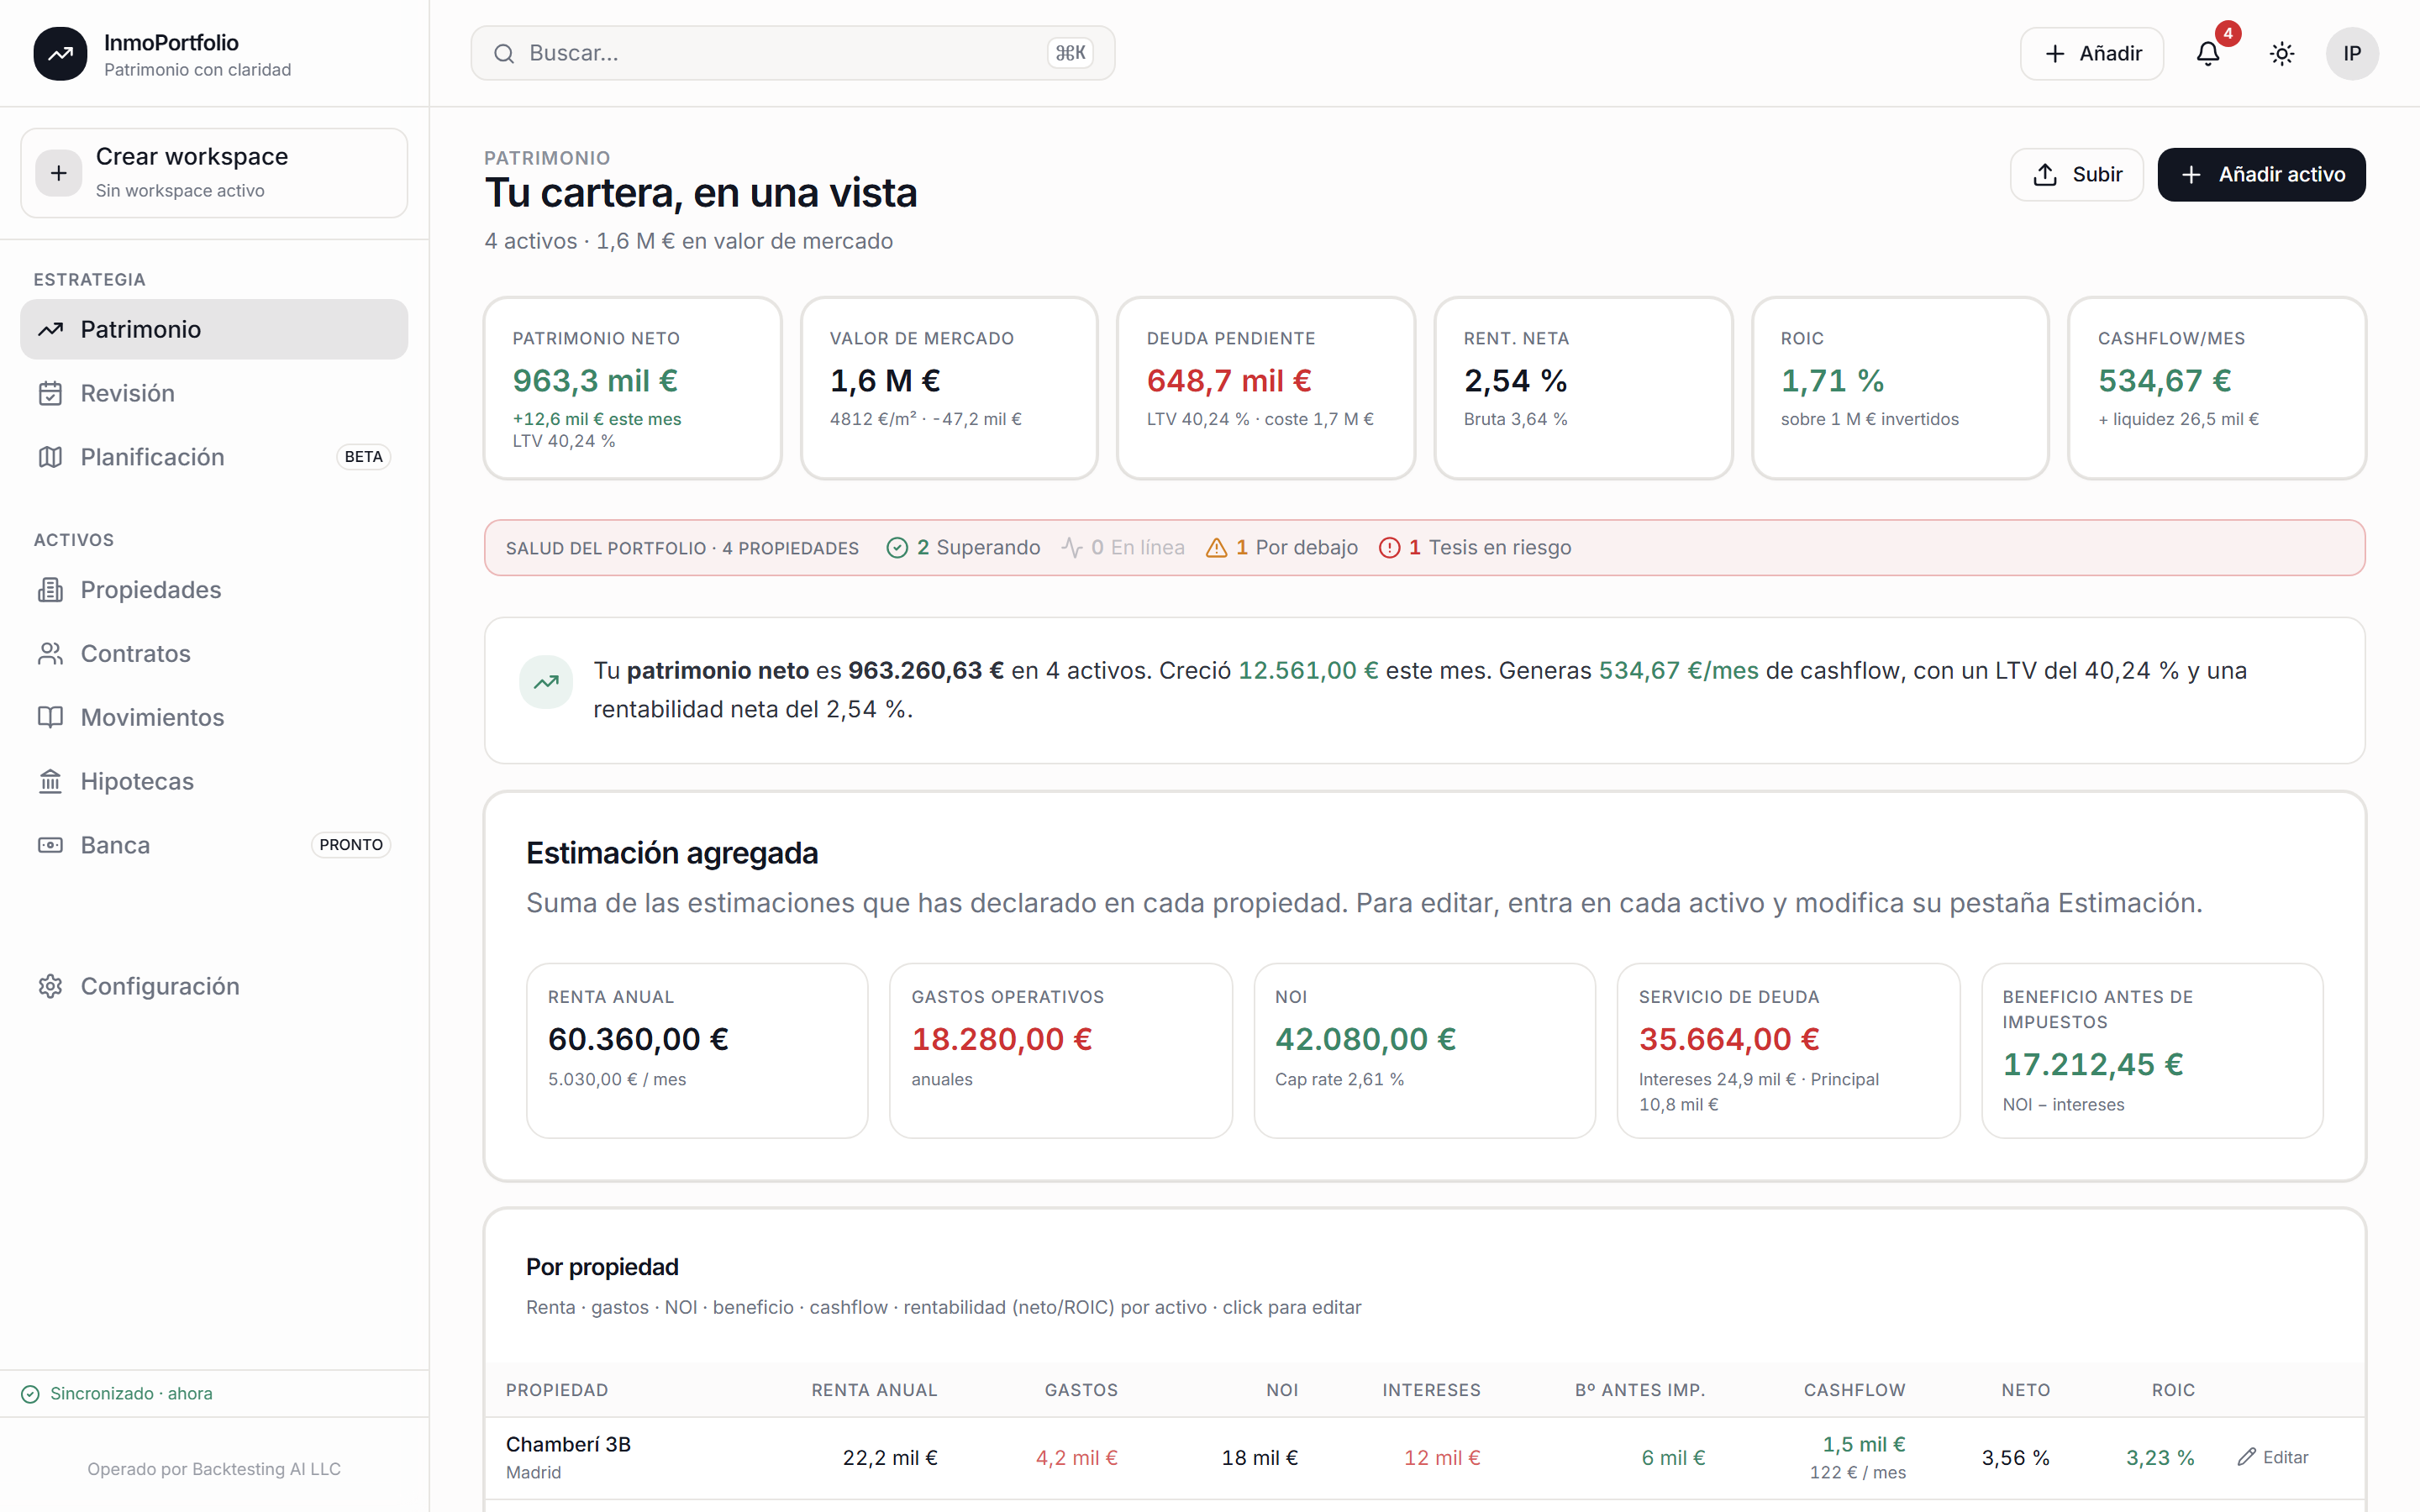Click the ROIC column header
This screenshot has width=2420, height=1512.
pyautogui.click(x=2173, y=1390)
